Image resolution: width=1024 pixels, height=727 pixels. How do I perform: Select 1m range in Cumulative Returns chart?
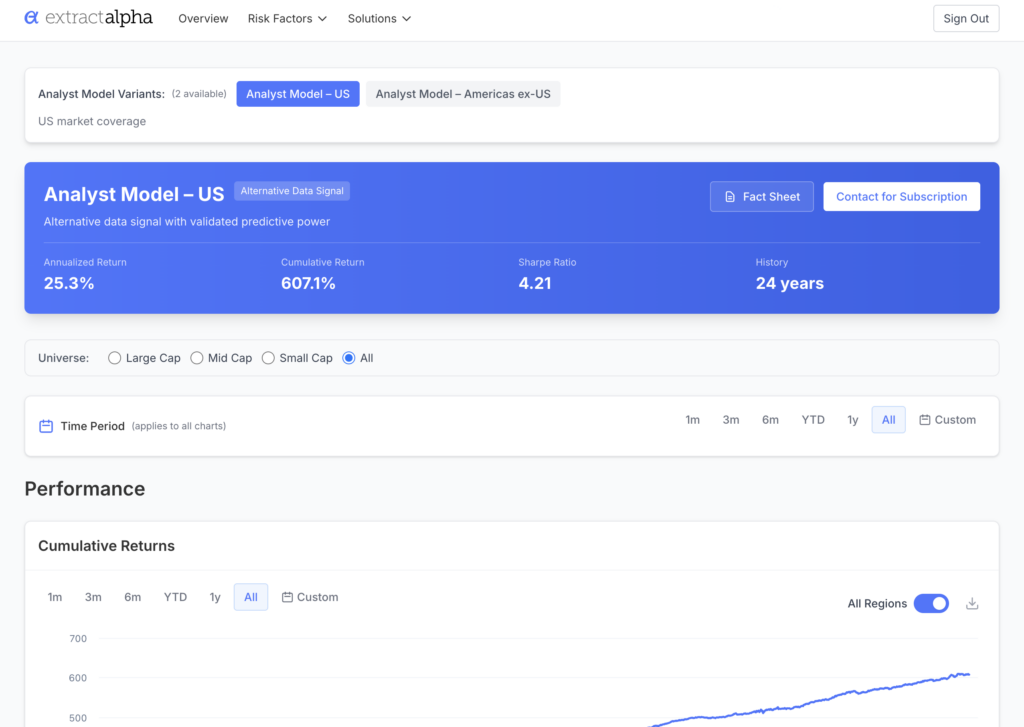55,597
